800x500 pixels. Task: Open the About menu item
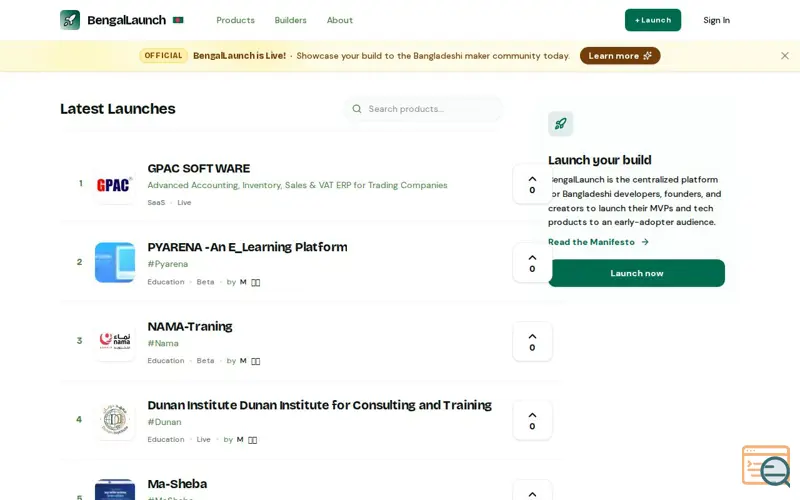[339, 20]
